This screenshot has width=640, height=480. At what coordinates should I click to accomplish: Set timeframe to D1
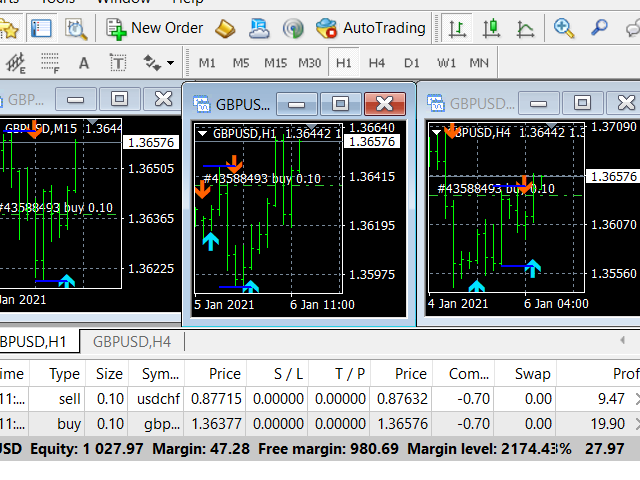(411, 63)
